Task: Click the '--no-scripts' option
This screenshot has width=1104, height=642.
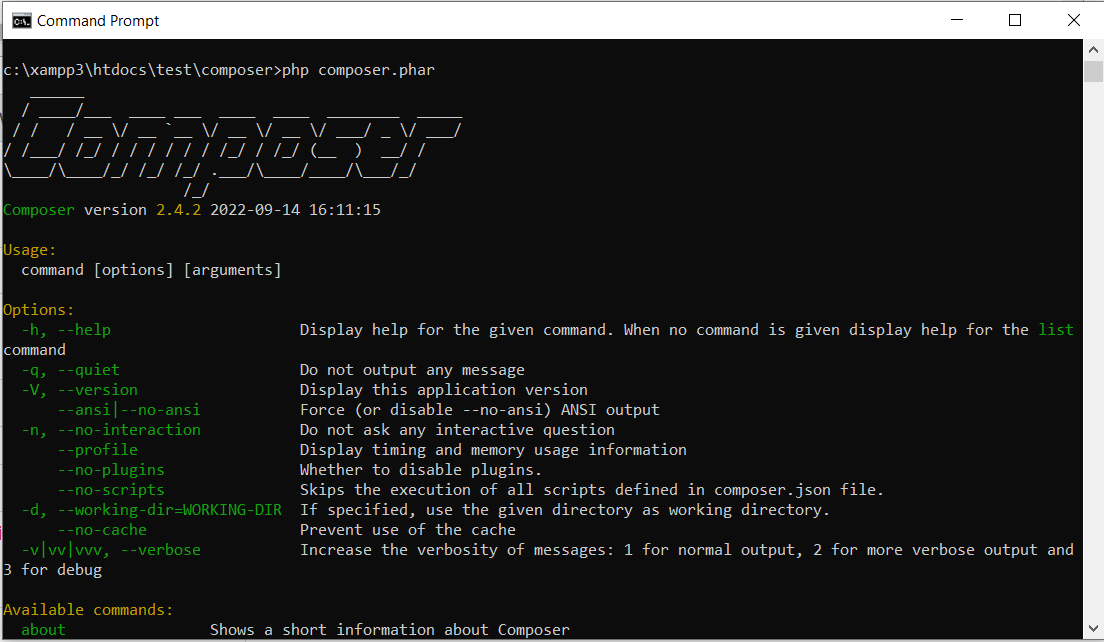Action: coord(111,490)
